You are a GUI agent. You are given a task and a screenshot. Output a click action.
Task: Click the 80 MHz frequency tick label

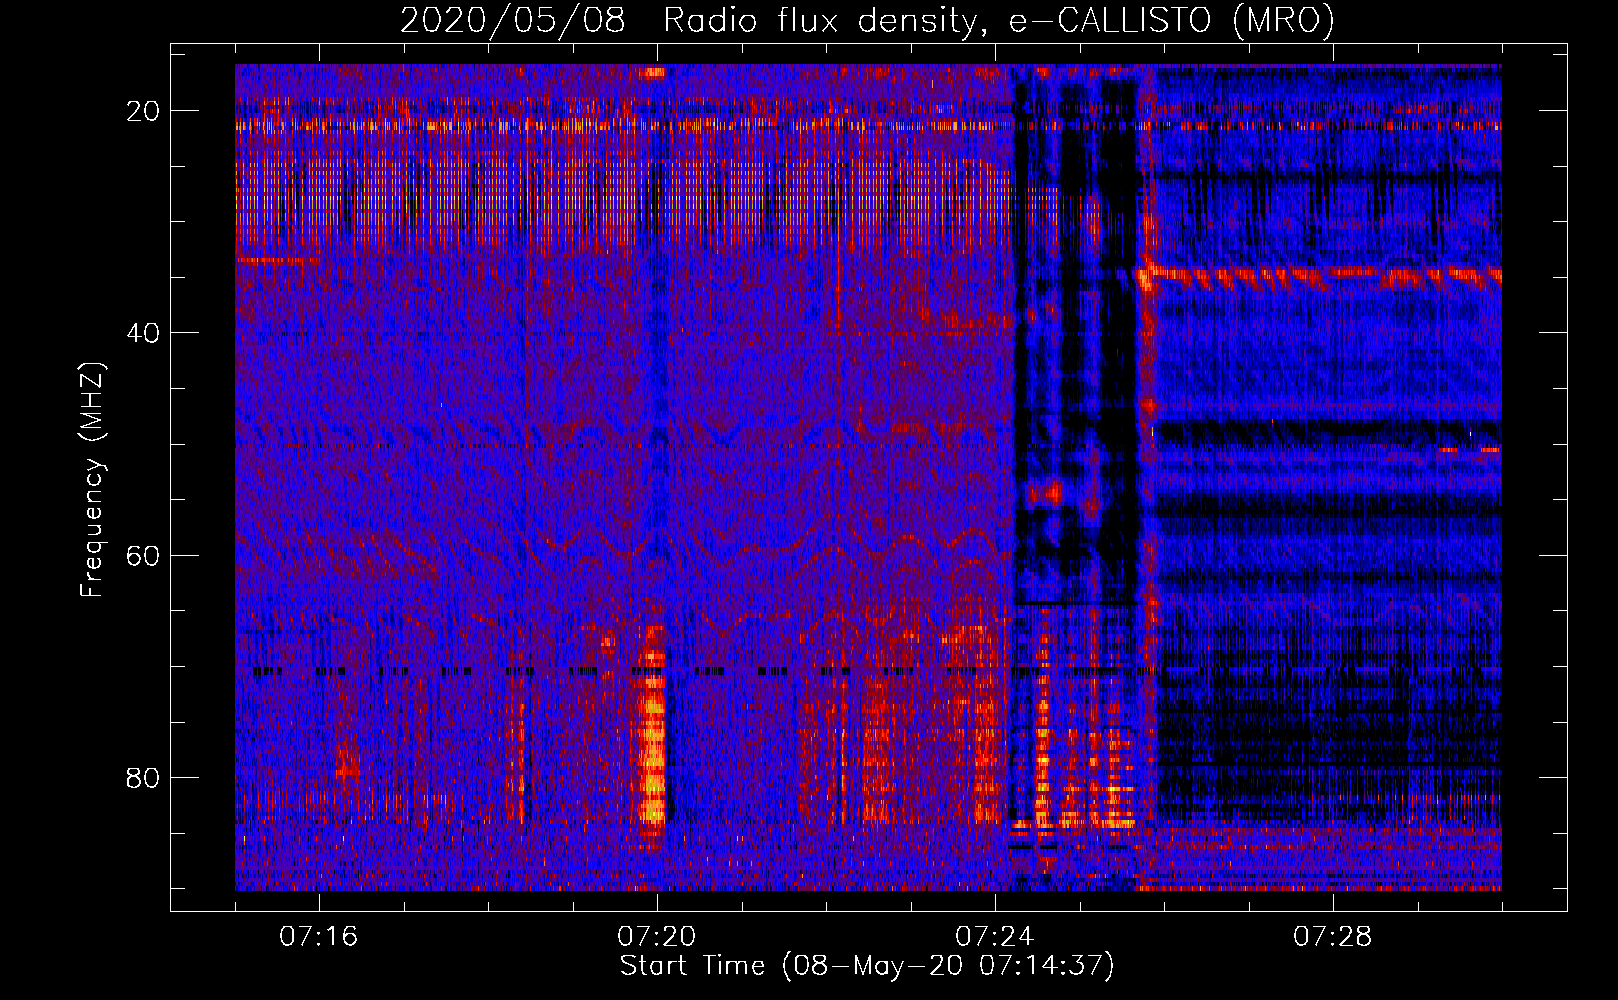[143, 777]
